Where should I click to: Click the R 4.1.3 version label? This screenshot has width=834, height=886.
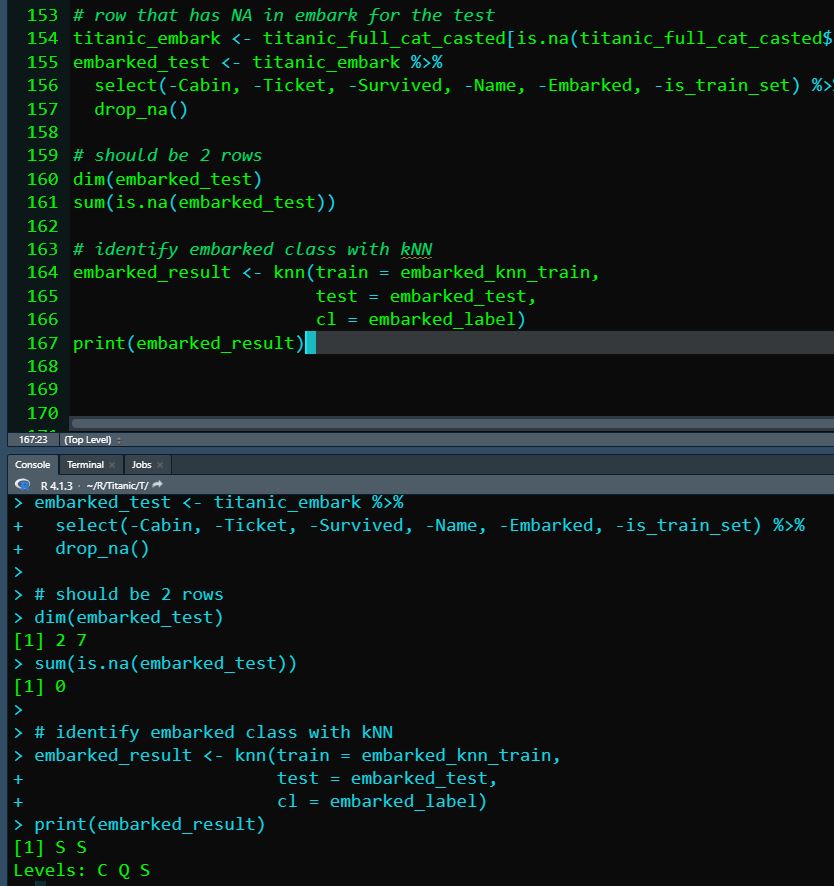coord(55,484)
